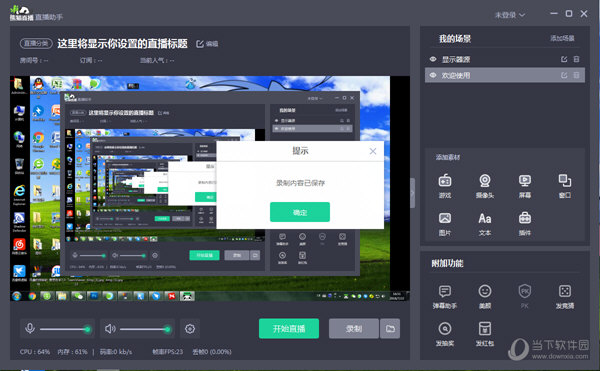Delete the 欢迎使用 scene item

coord(576,75)
